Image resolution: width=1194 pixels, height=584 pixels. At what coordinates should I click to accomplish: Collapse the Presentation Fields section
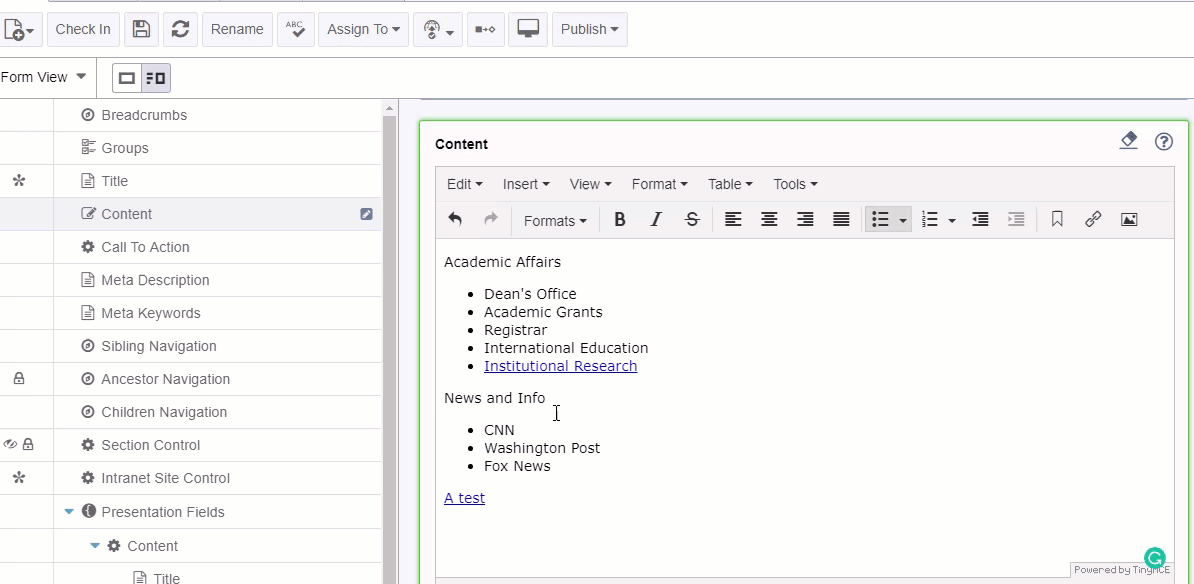pos(69,512)
